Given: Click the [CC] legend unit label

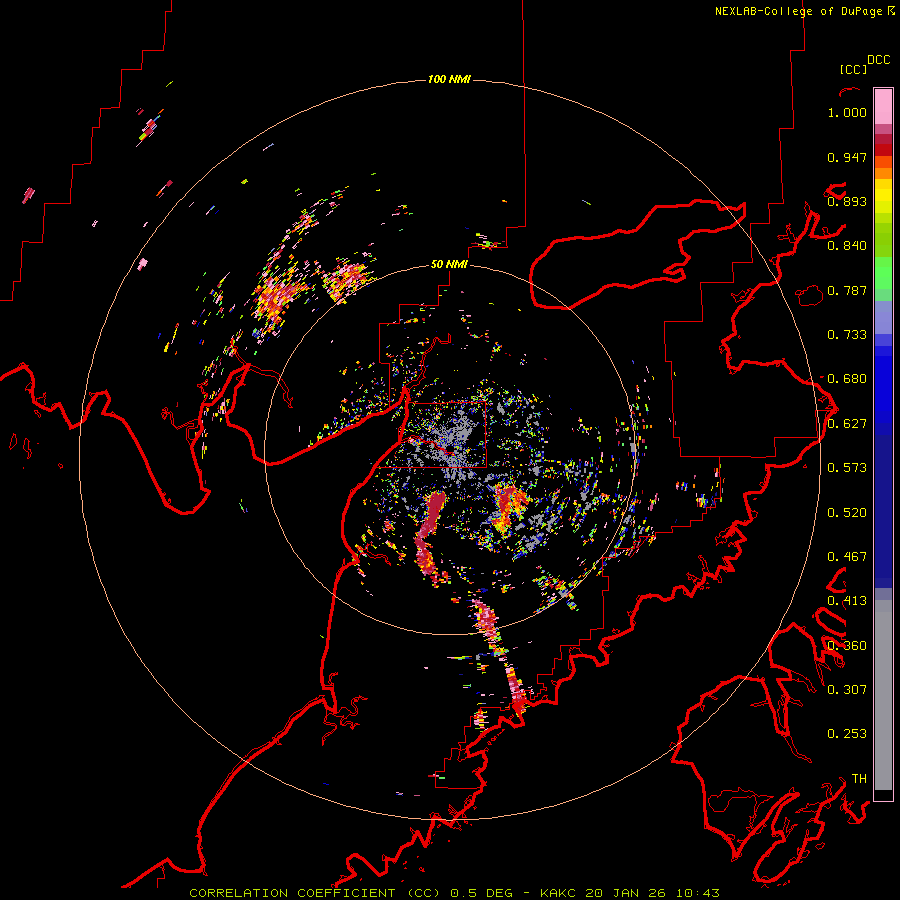Looking at the screenshot, I should pyautogui.click(x=853, y=69).
